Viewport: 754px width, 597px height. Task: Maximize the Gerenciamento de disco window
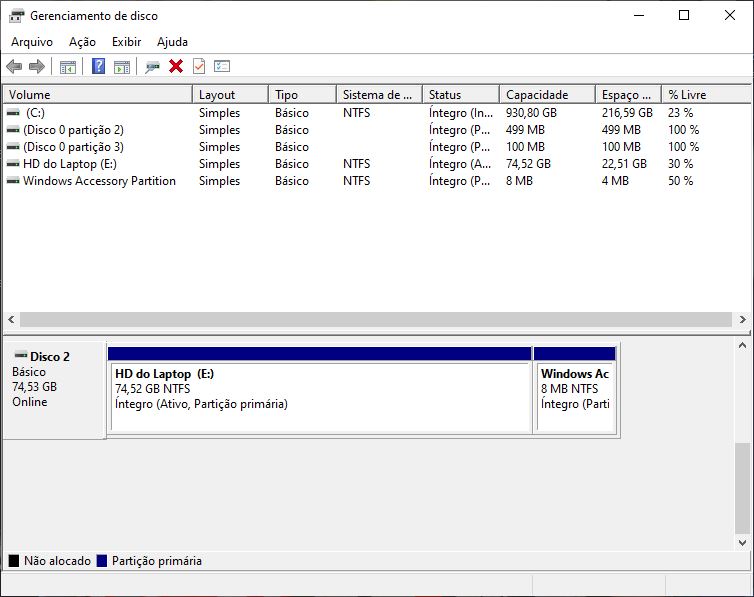pyautogui.click(x=684, y=15)
